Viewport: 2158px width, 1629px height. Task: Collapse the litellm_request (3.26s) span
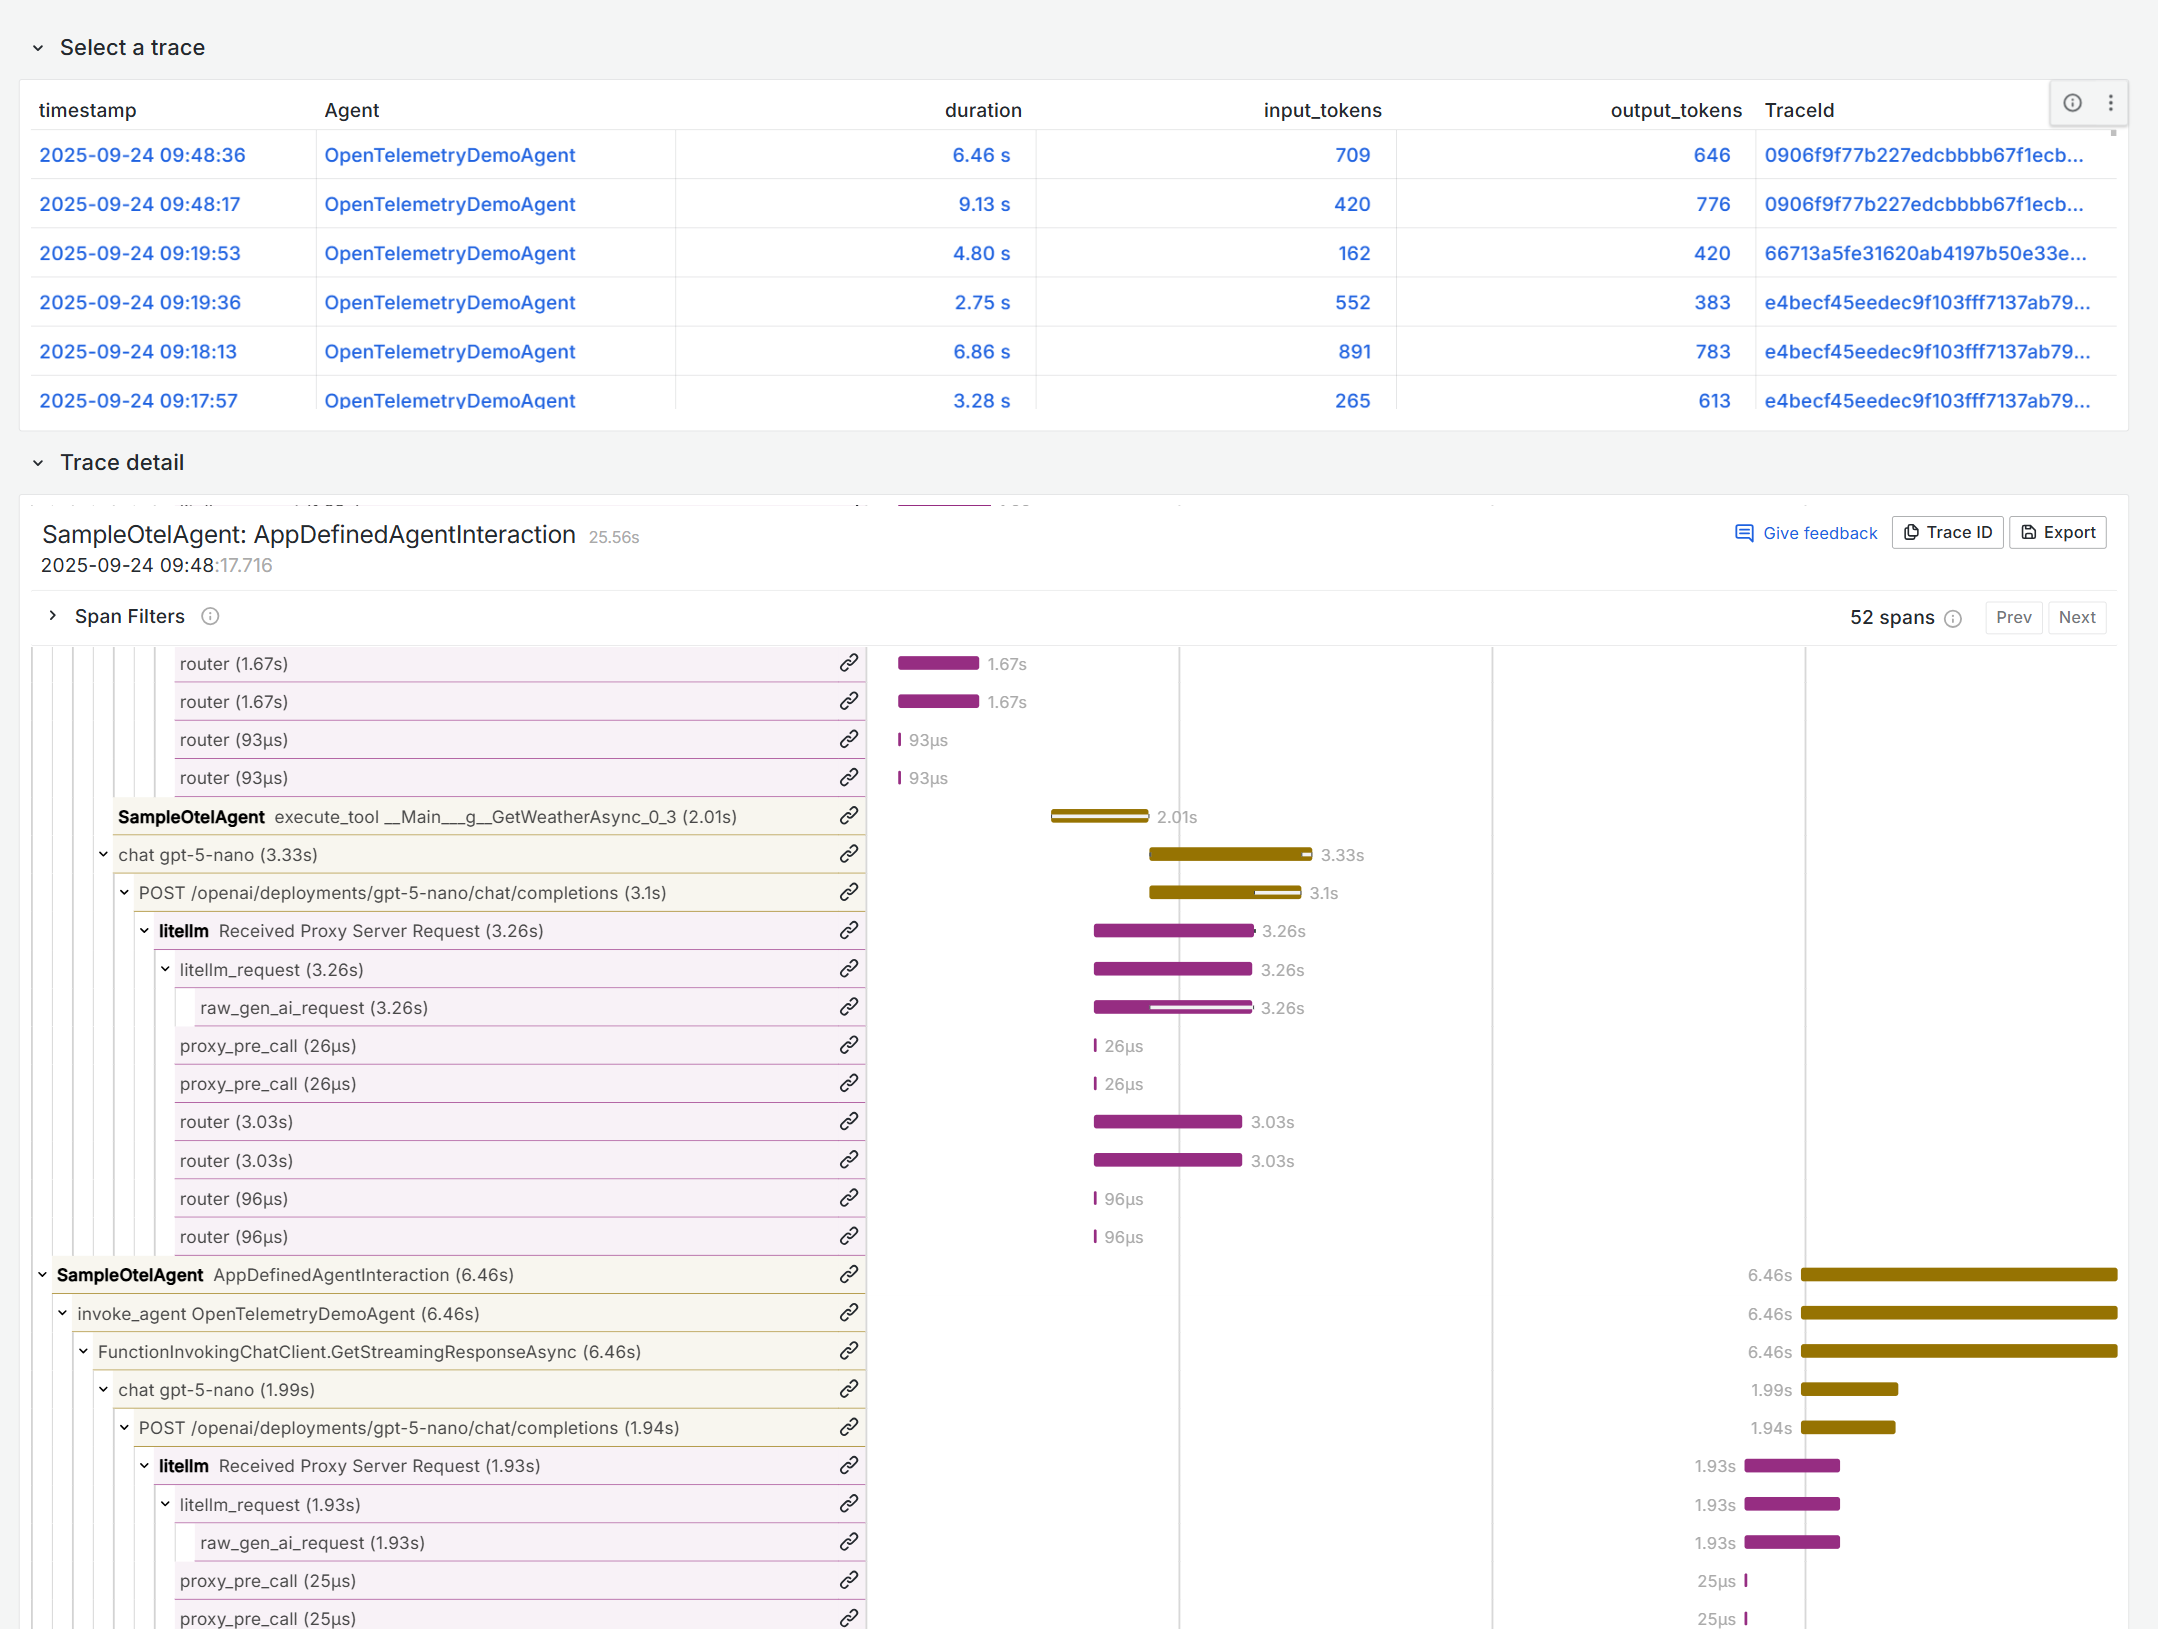pyautogui.click(x=166, y=969)
